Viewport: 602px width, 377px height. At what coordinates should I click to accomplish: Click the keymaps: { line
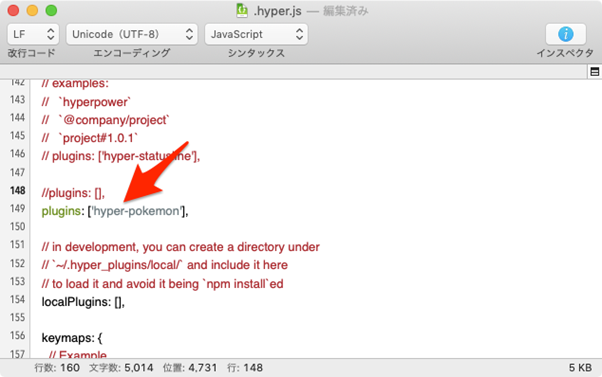[x=72, y=338]
